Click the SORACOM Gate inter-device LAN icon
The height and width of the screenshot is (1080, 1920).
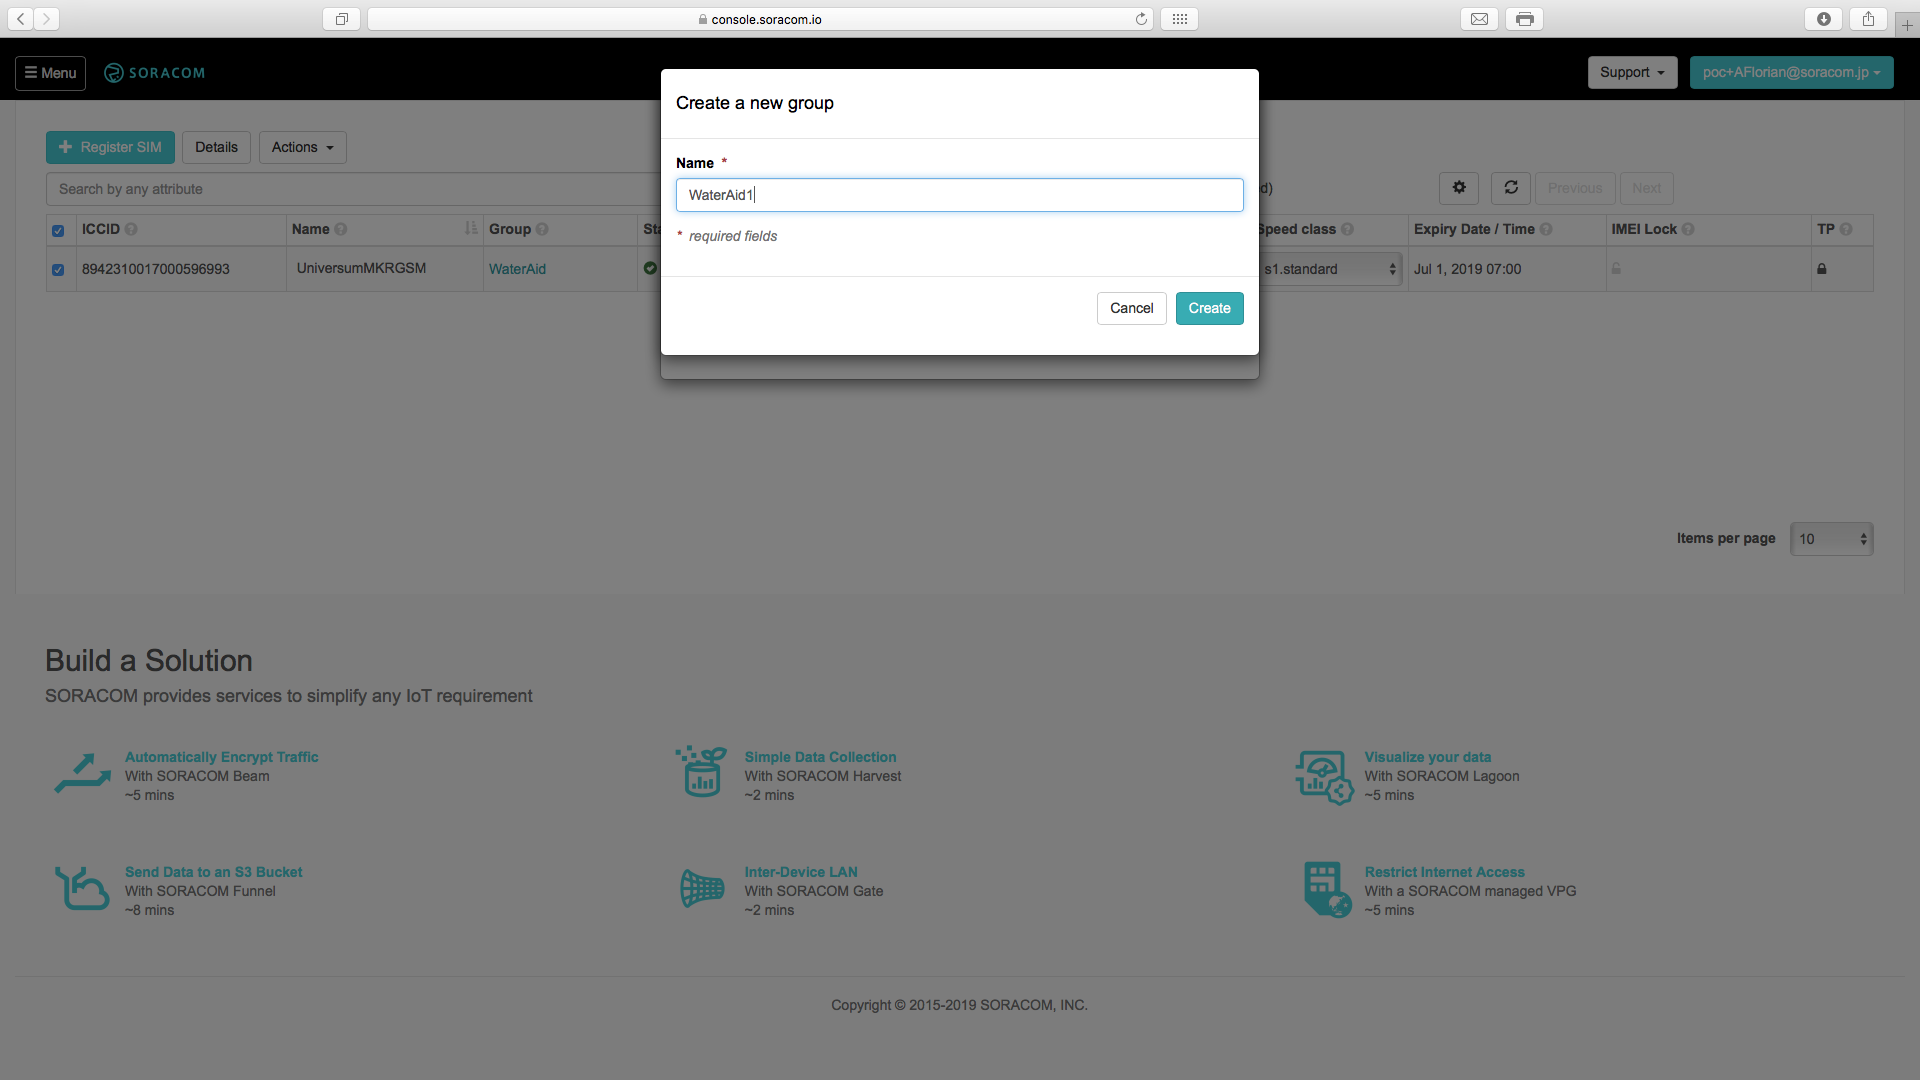tap(701, 888)
